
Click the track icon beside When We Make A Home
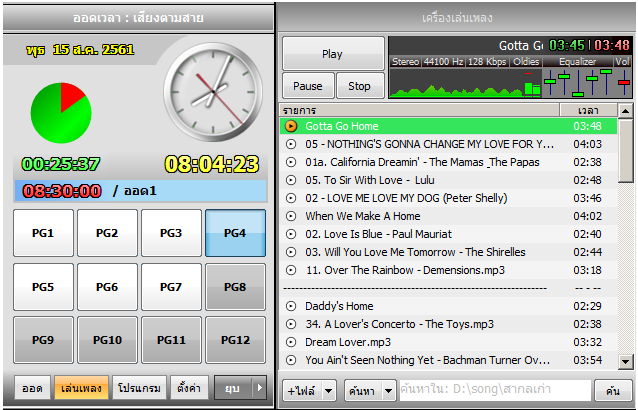coord(291,216)
